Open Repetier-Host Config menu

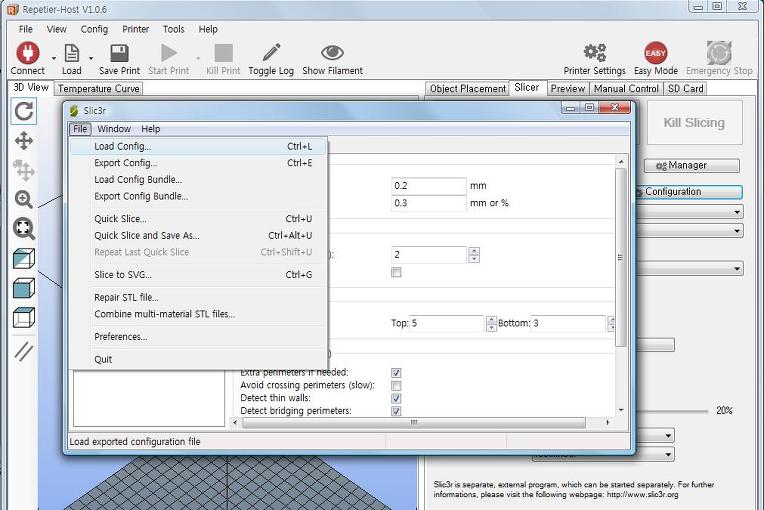(94, 29)
